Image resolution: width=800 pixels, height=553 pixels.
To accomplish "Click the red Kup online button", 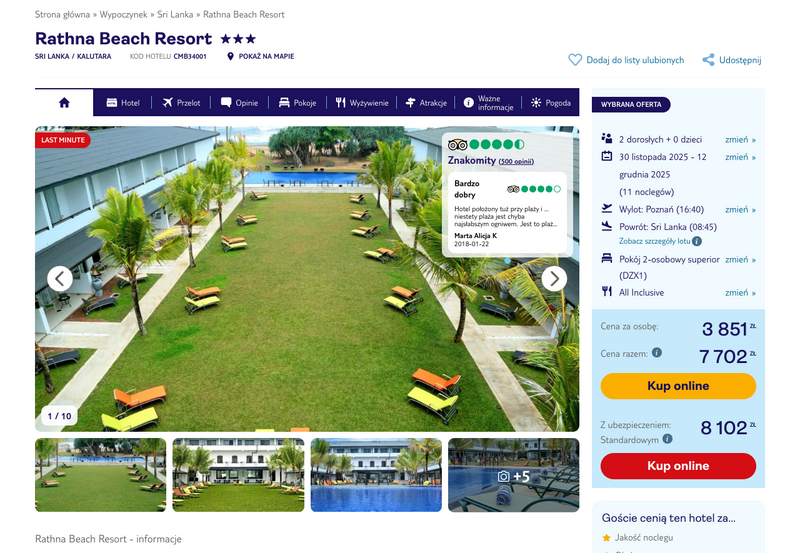I will (x=678, y=466).
